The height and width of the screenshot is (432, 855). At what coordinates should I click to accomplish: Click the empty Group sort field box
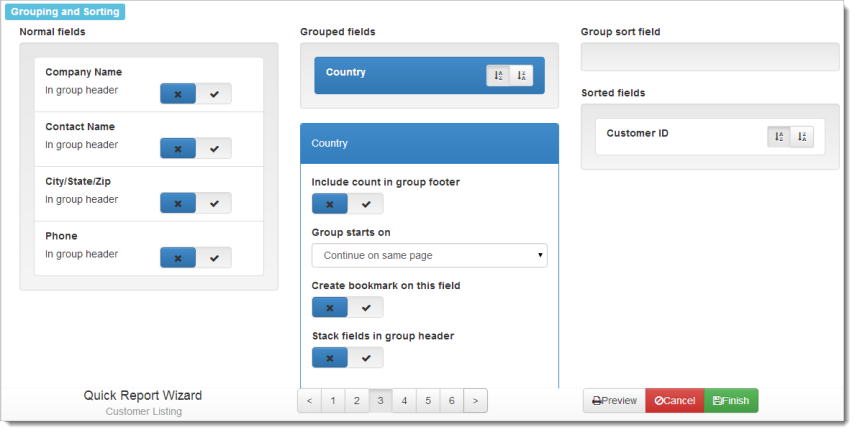coord(709,58)
